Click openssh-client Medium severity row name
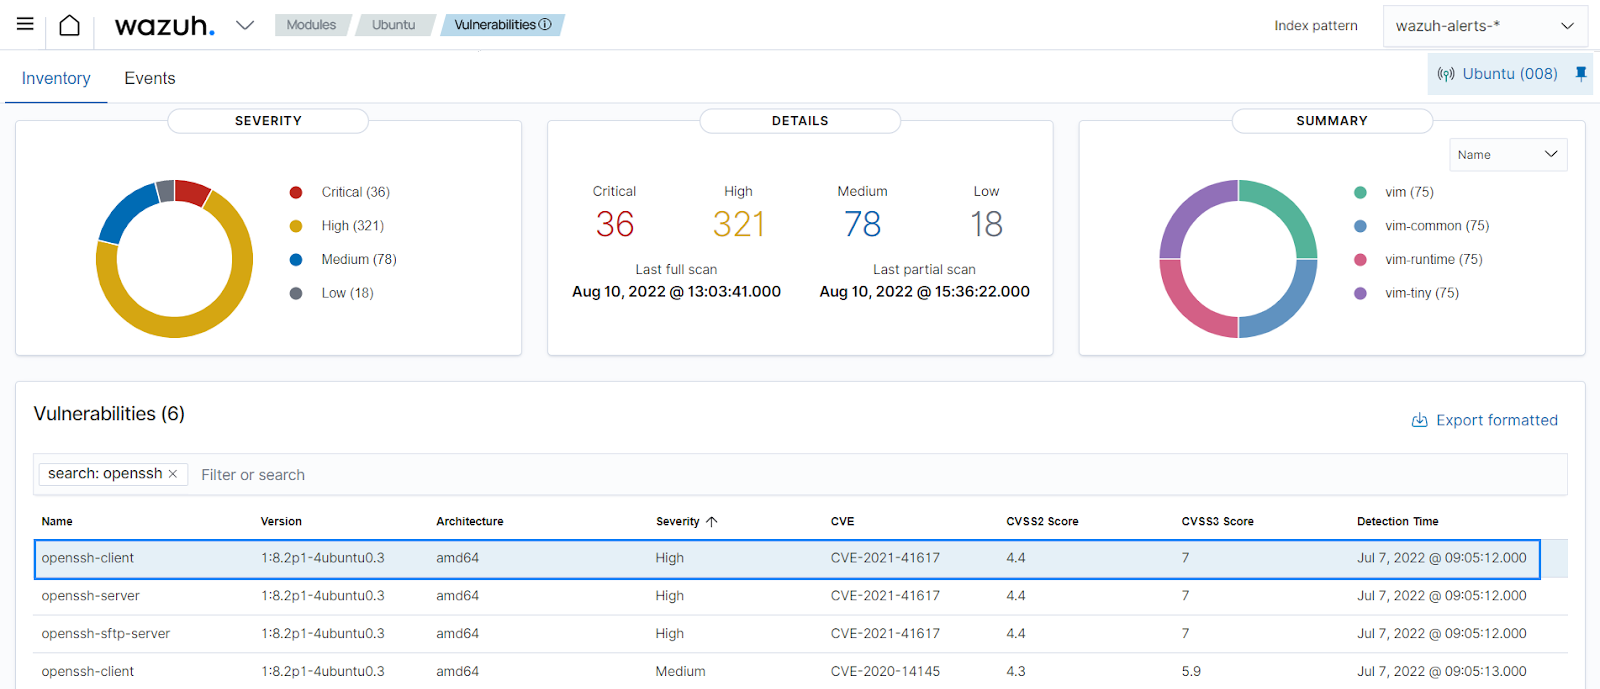This screenshot has width=1600, height=689. click(x=88, y=672)
